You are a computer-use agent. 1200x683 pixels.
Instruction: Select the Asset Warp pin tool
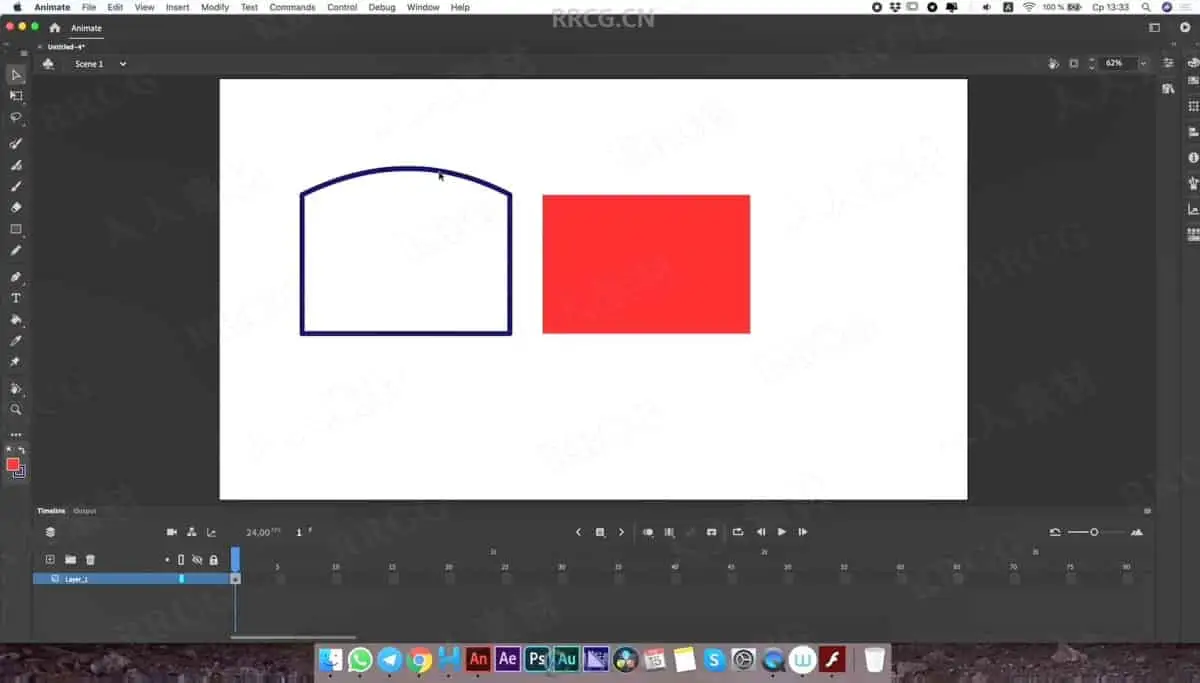tap(16, 362)
